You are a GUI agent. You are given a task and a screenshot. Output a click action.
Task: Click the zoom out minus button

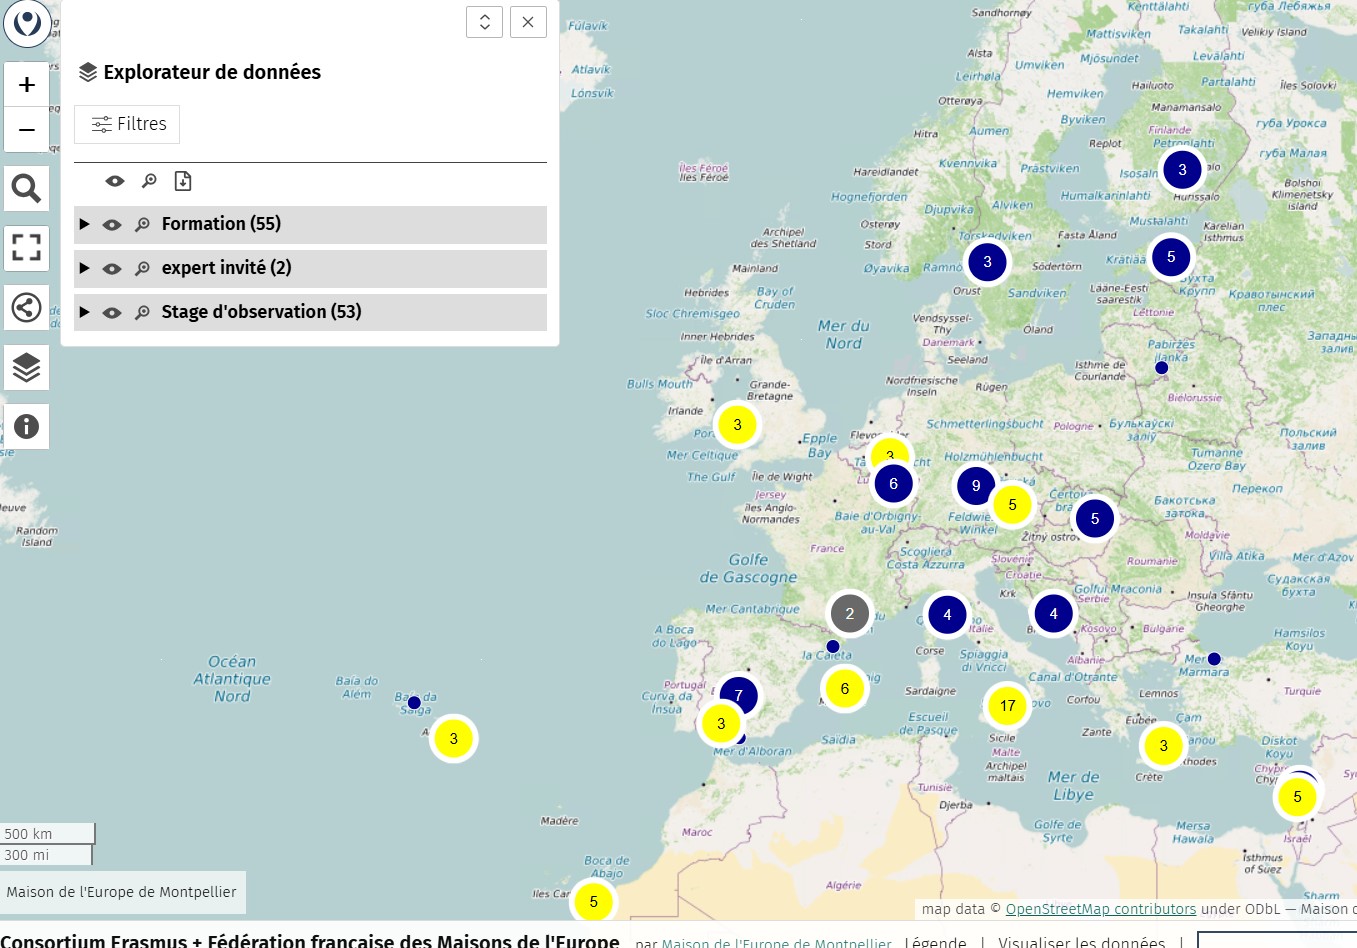tap(27, 130)
